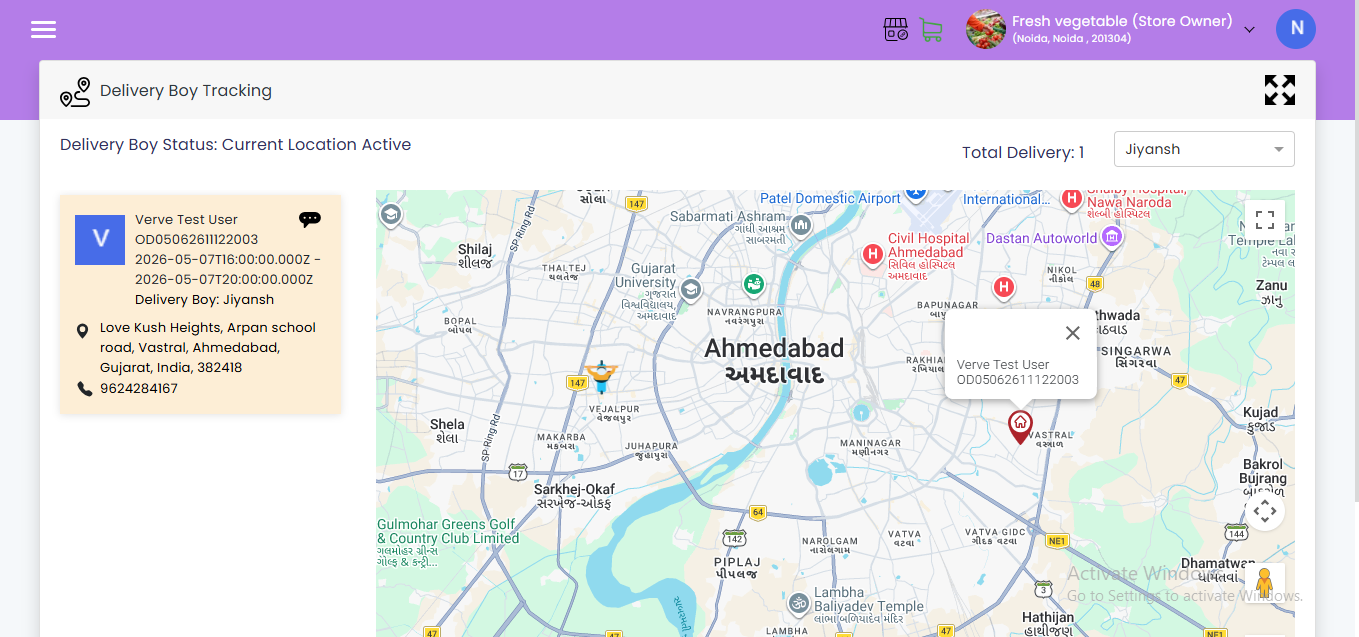Click the Gujarat University marker icon
Image resolution: width=1359 pixels, height=637 pixels.
pyautogui.click(x=689, y=290)
